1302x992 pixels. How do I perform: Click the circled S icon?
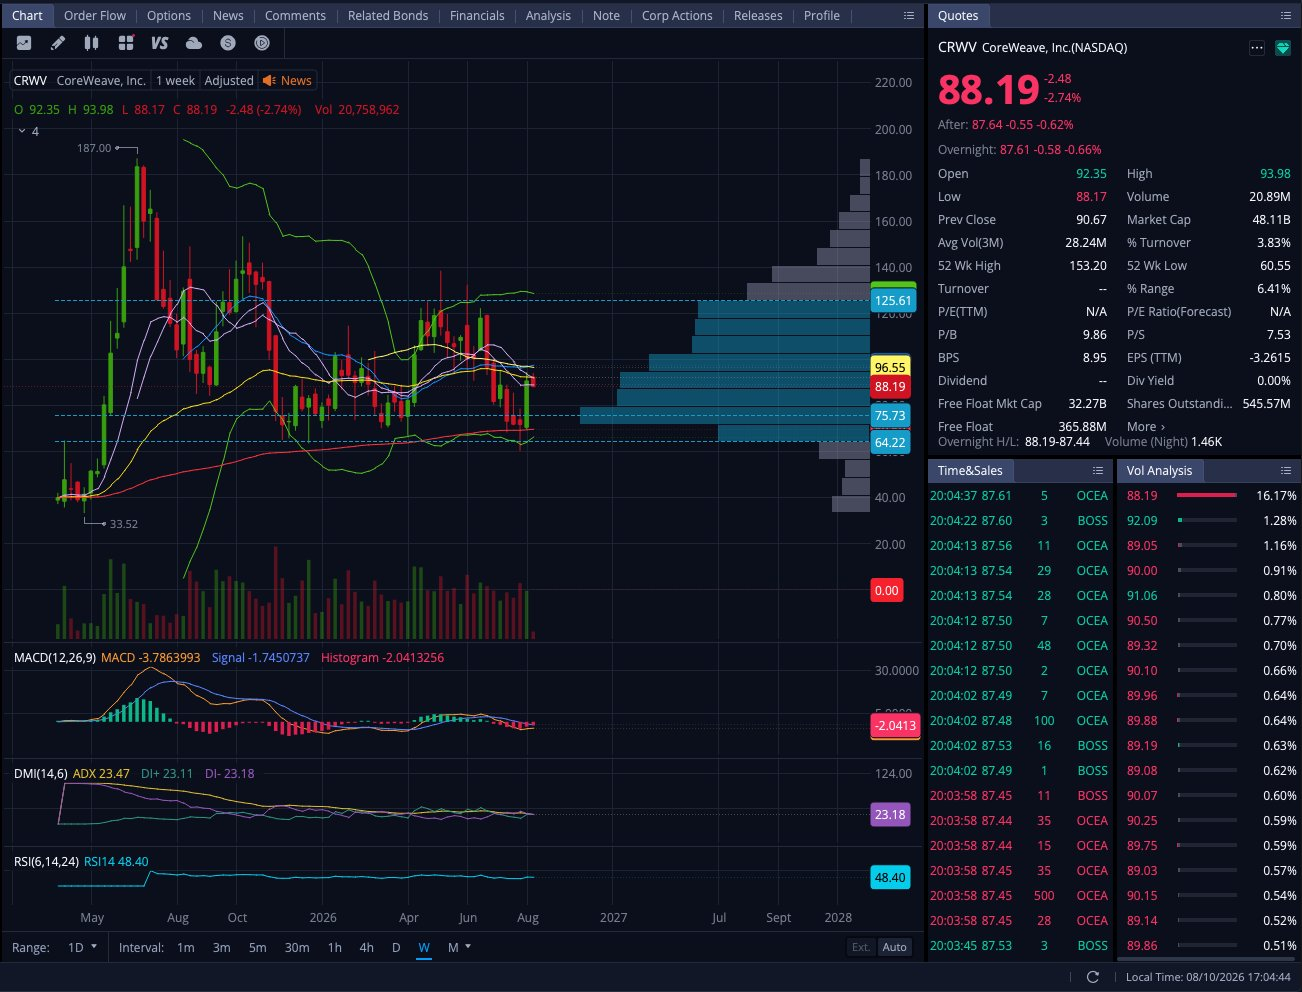[x=228, y=43]
